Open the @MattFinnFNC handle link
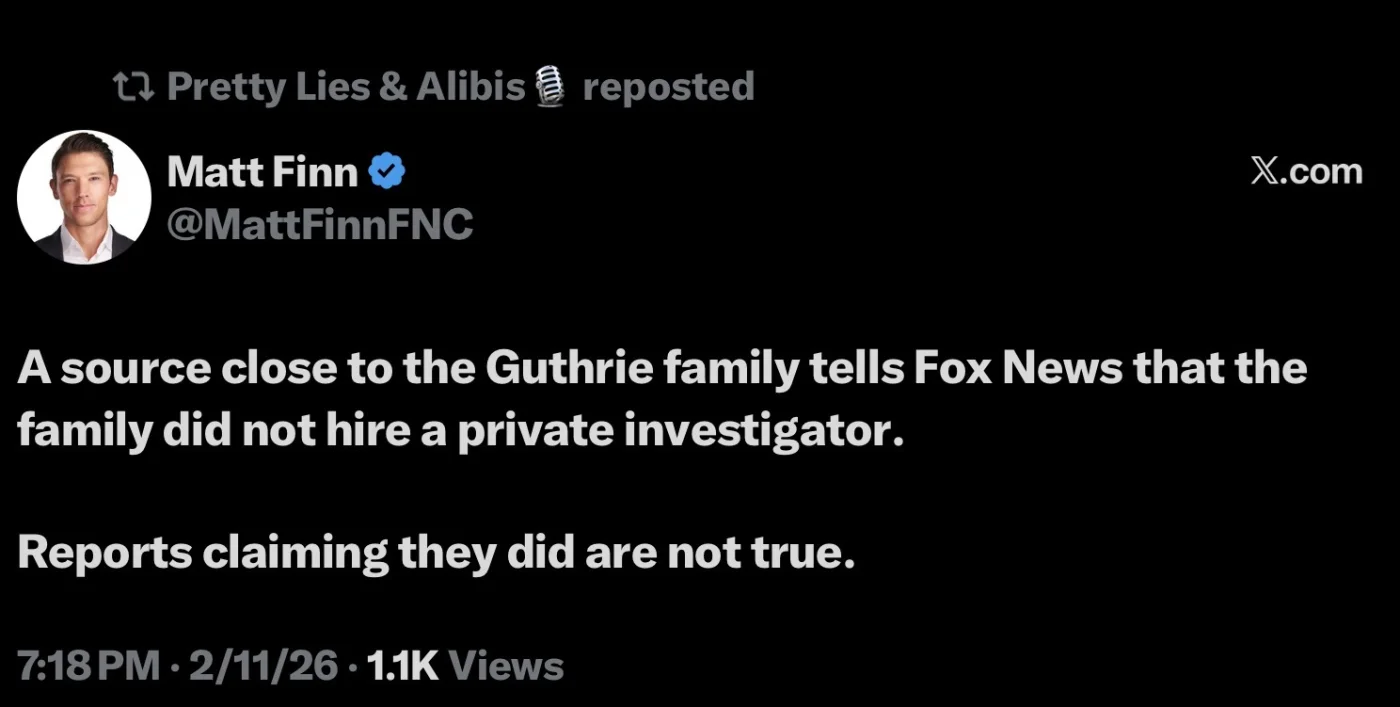Image resolution: width=1400 pixels, height=707 pixels. tap(319, 225)
